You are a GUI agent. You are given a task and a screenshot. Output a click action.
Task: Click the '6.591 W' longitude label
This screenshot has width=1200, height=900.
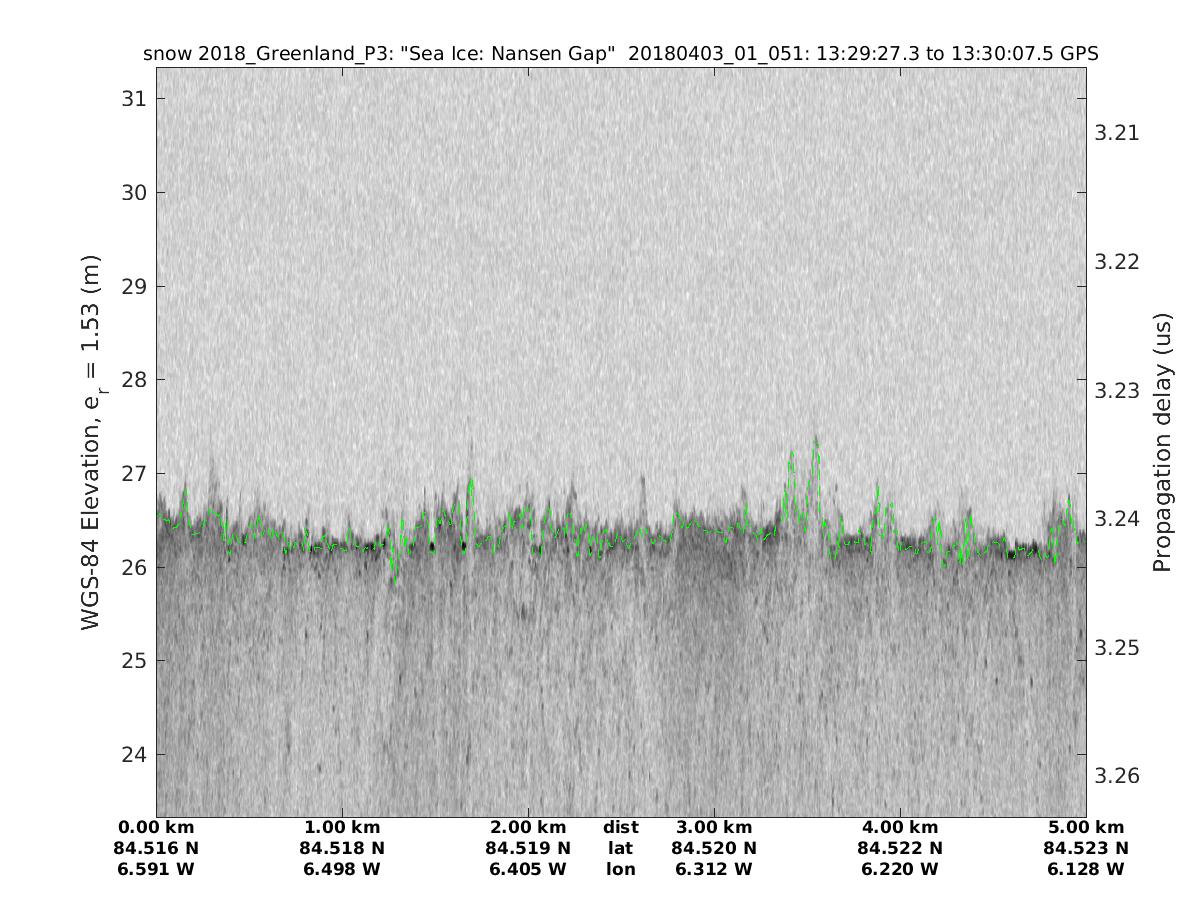[156, 869]
